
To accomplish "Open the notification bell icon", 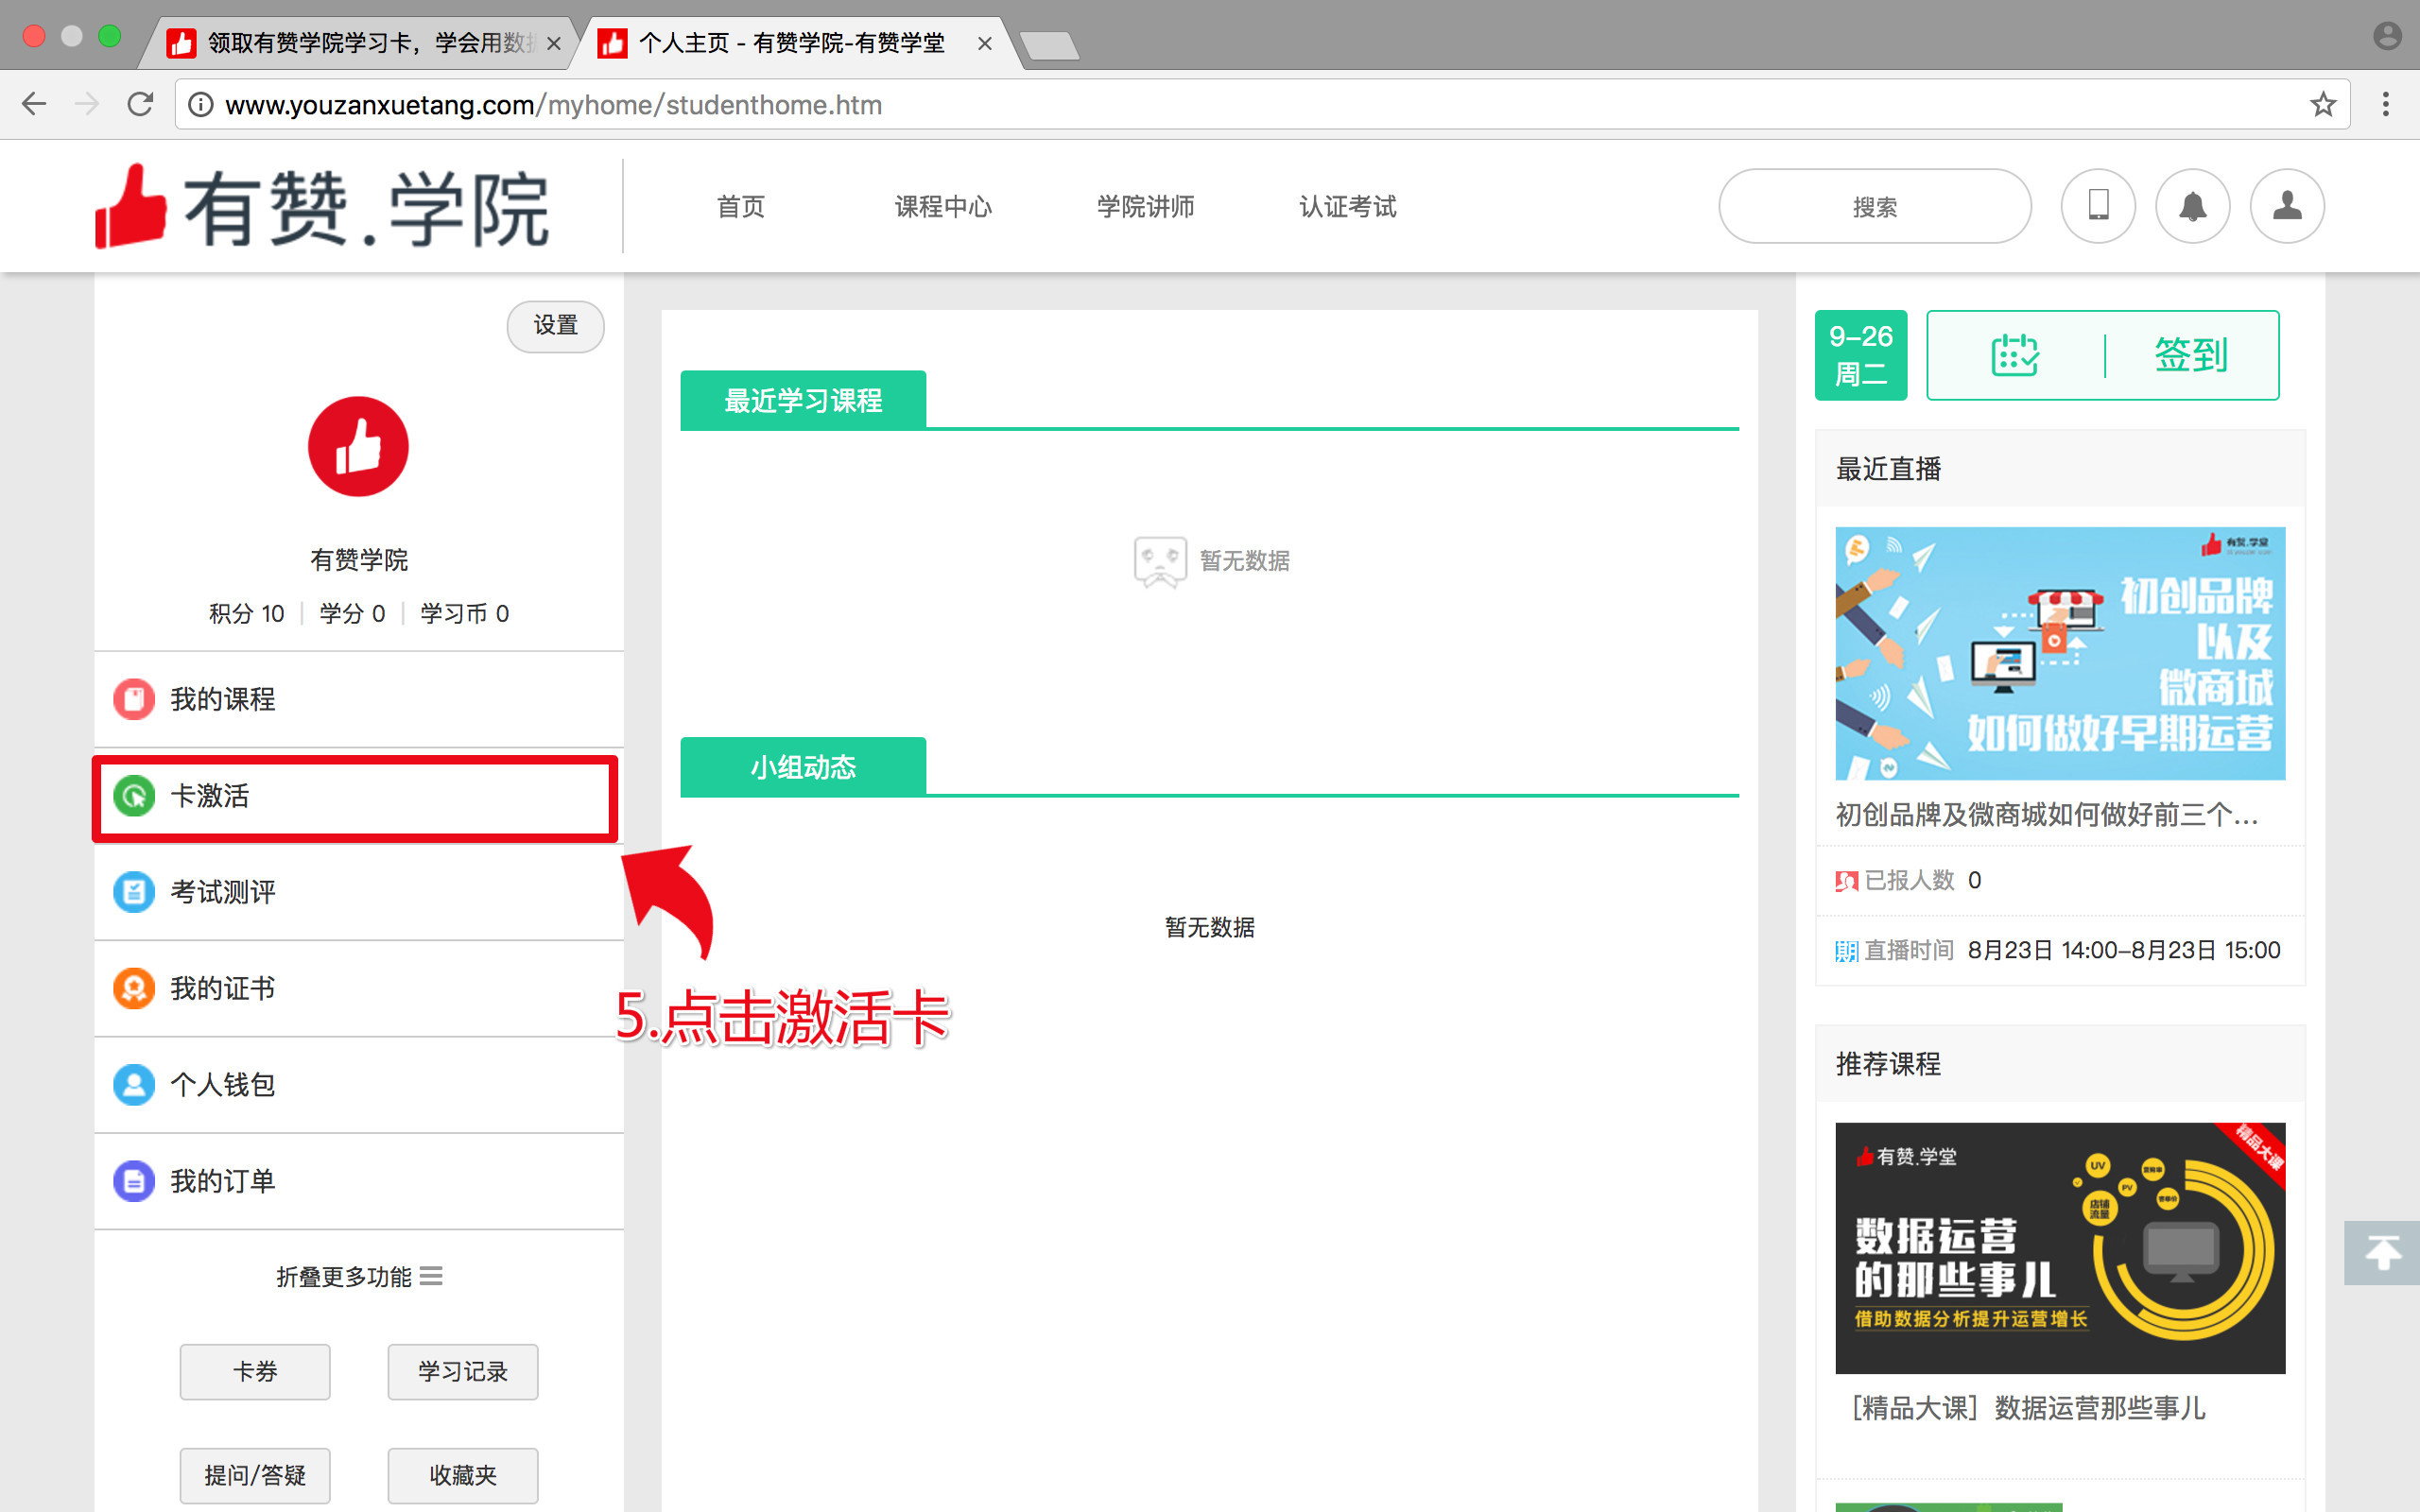I will (x=2192, y=206).
